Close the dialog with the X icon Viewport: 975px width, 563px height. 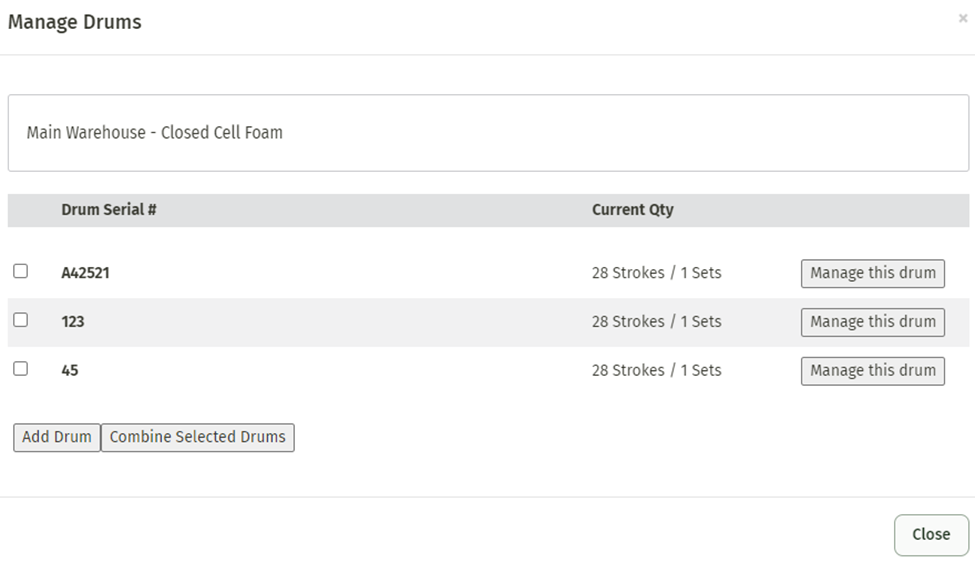(x=962, y=18)
